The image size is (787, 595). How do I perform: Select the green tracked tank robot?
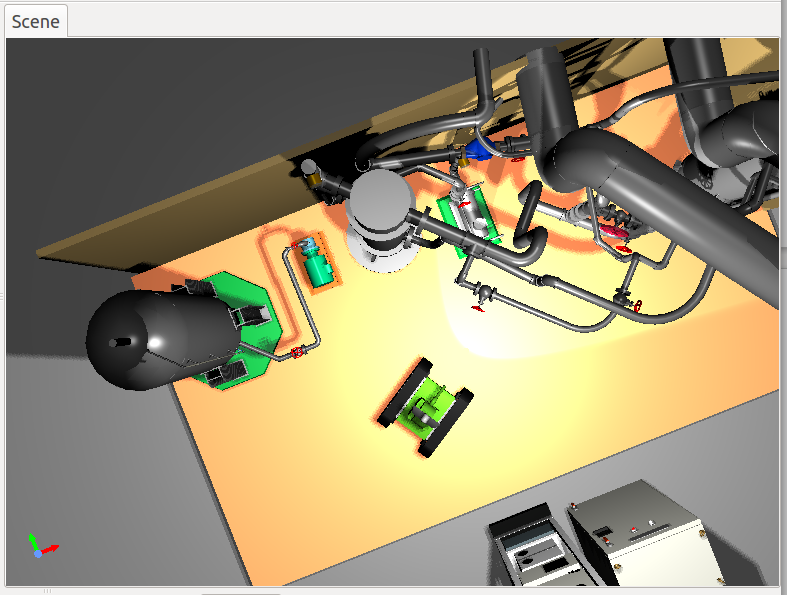(425, 406)
